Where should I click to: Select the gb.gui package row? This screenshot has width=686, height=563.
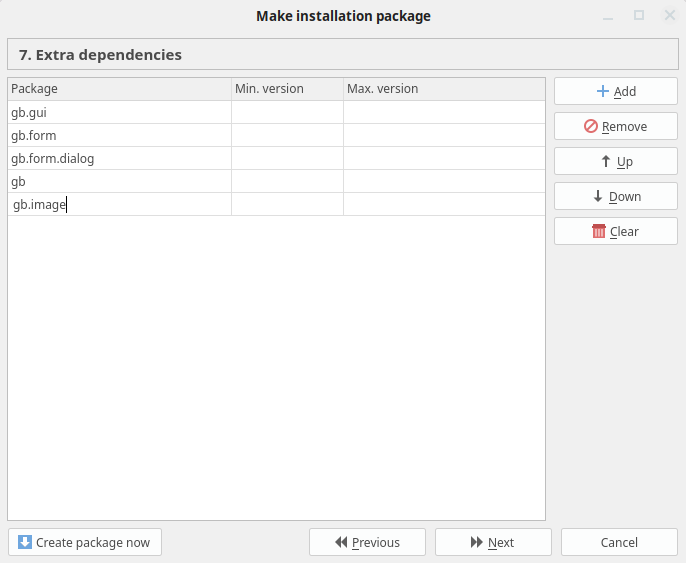[276, 112]
